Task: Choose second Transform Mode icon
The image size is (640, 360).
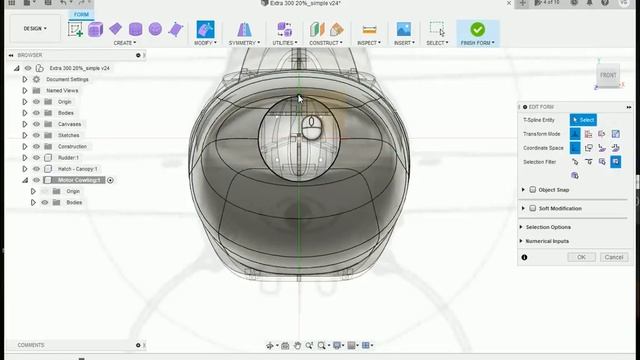Action: (588, 134)
